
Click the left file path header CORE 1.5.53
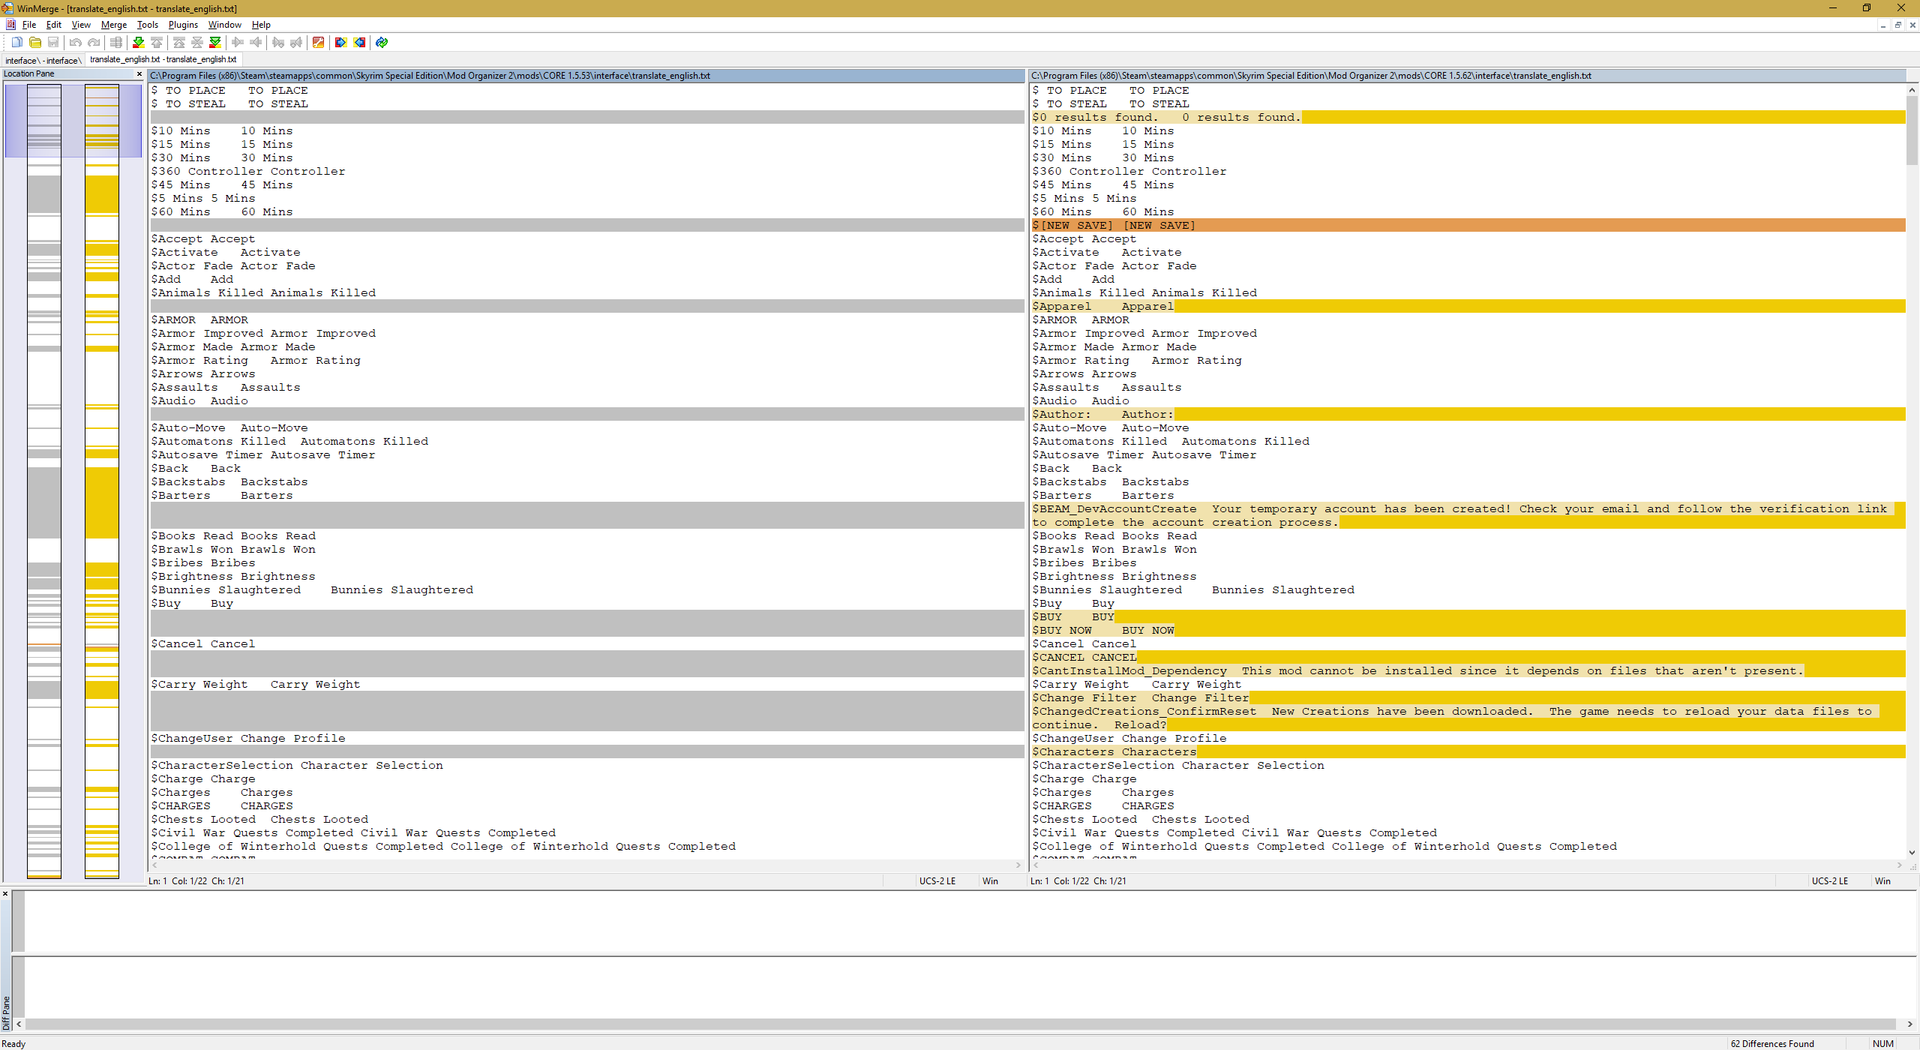[x=587, y=76]
